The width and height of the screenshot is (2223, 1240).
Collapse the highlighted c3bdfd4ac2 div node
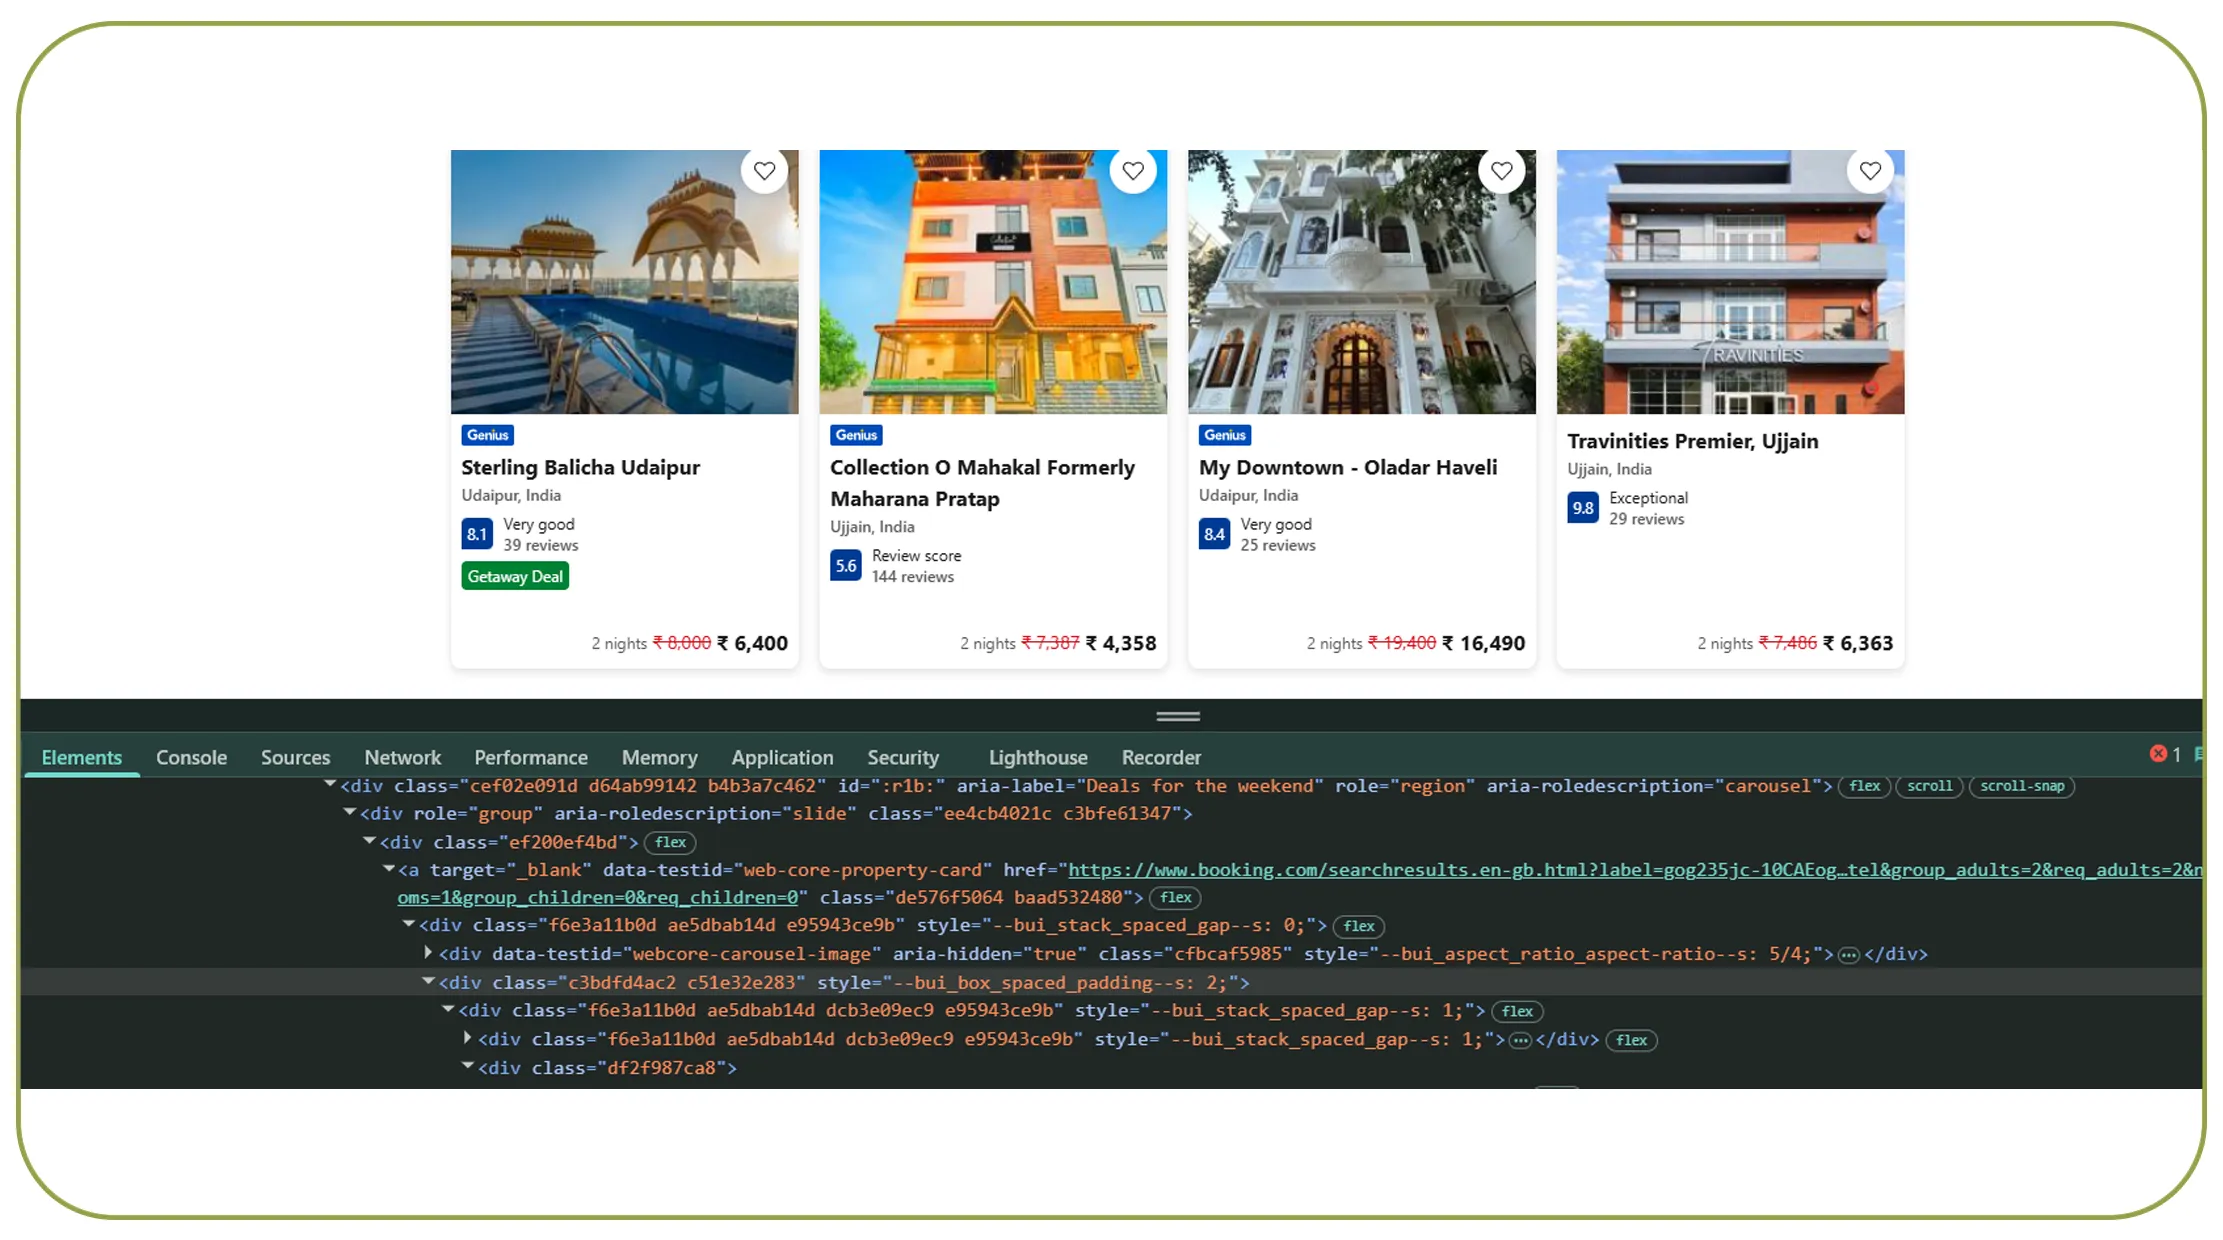(x=428, y=981)
